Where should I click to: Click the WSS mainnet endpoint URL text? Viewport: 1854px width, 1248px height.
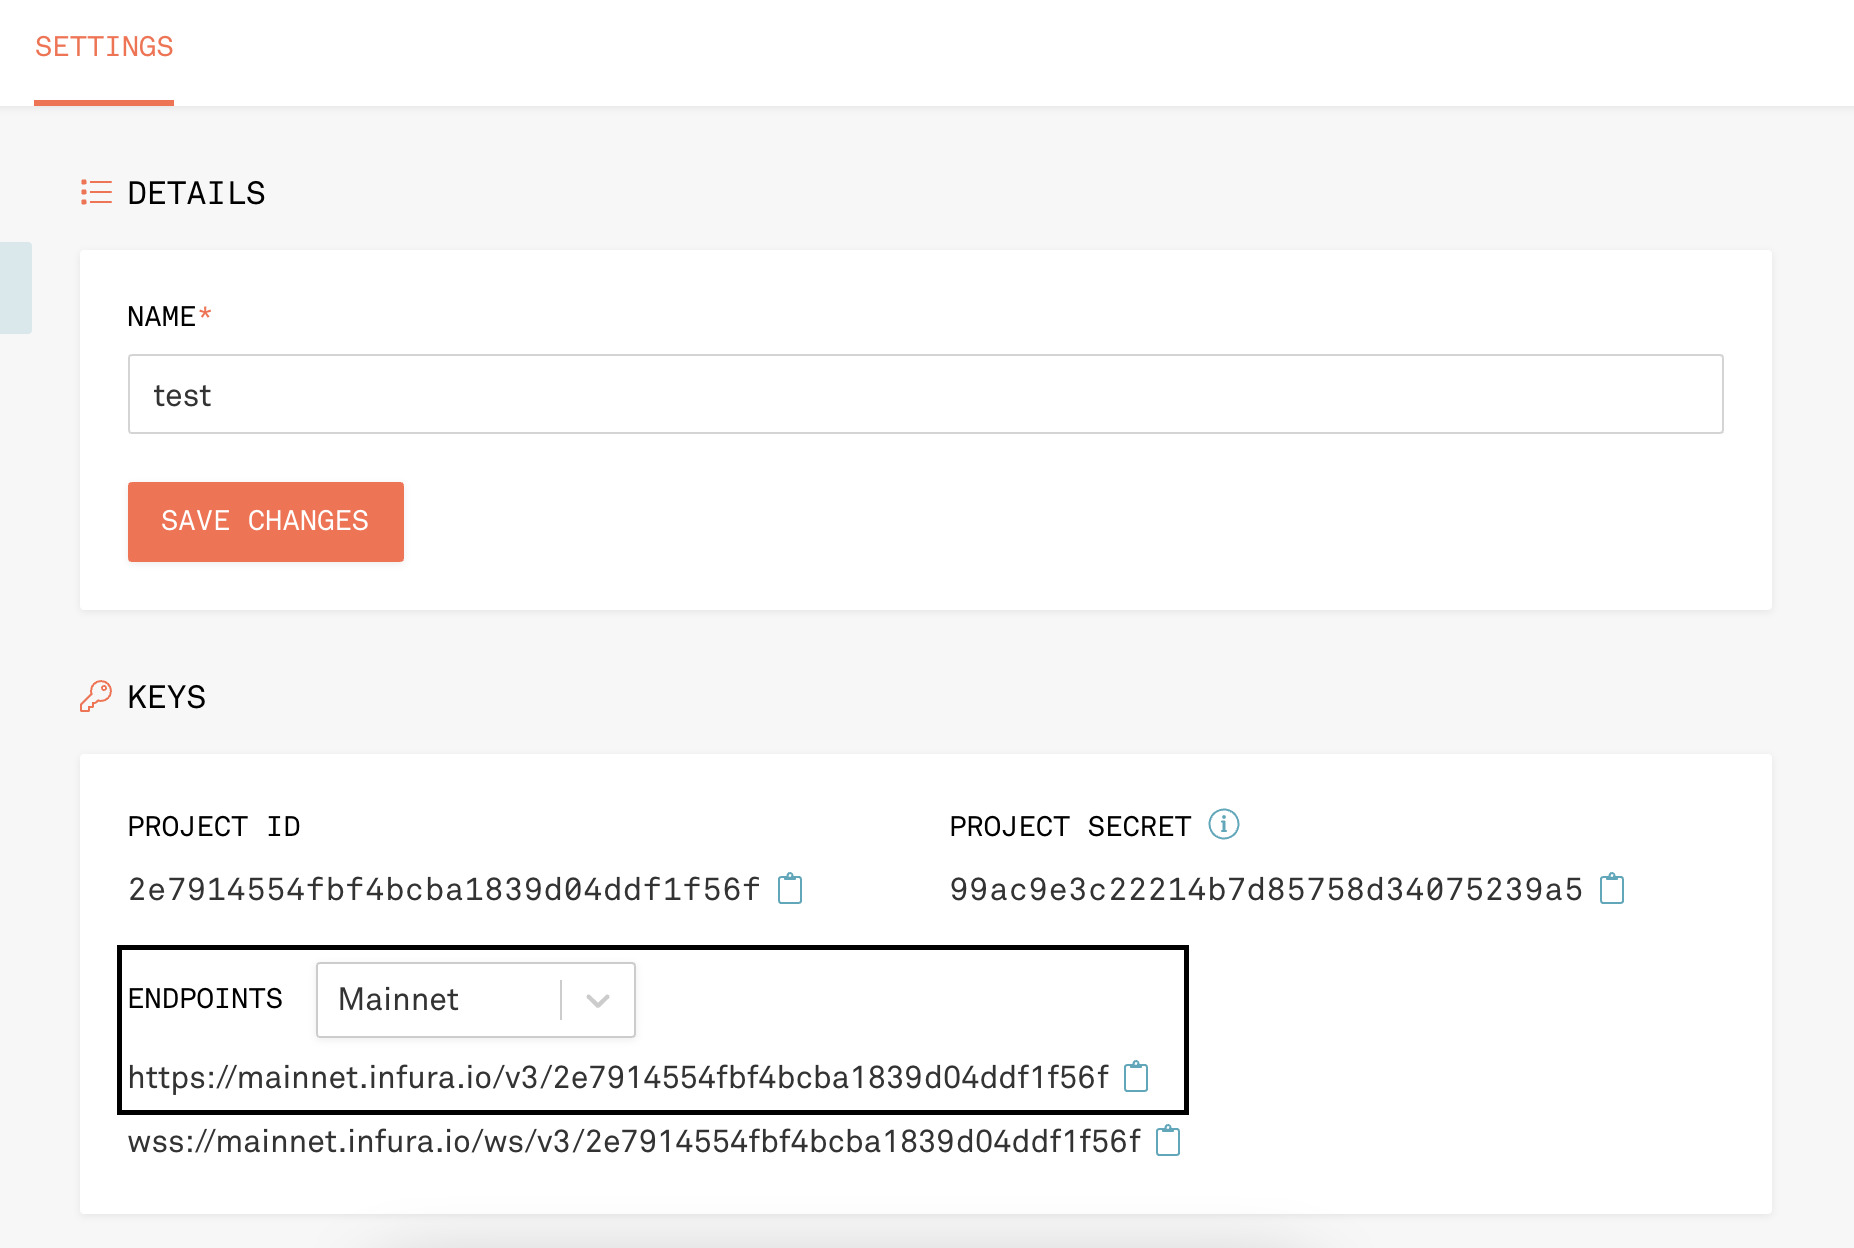[x=634, y=1141]
